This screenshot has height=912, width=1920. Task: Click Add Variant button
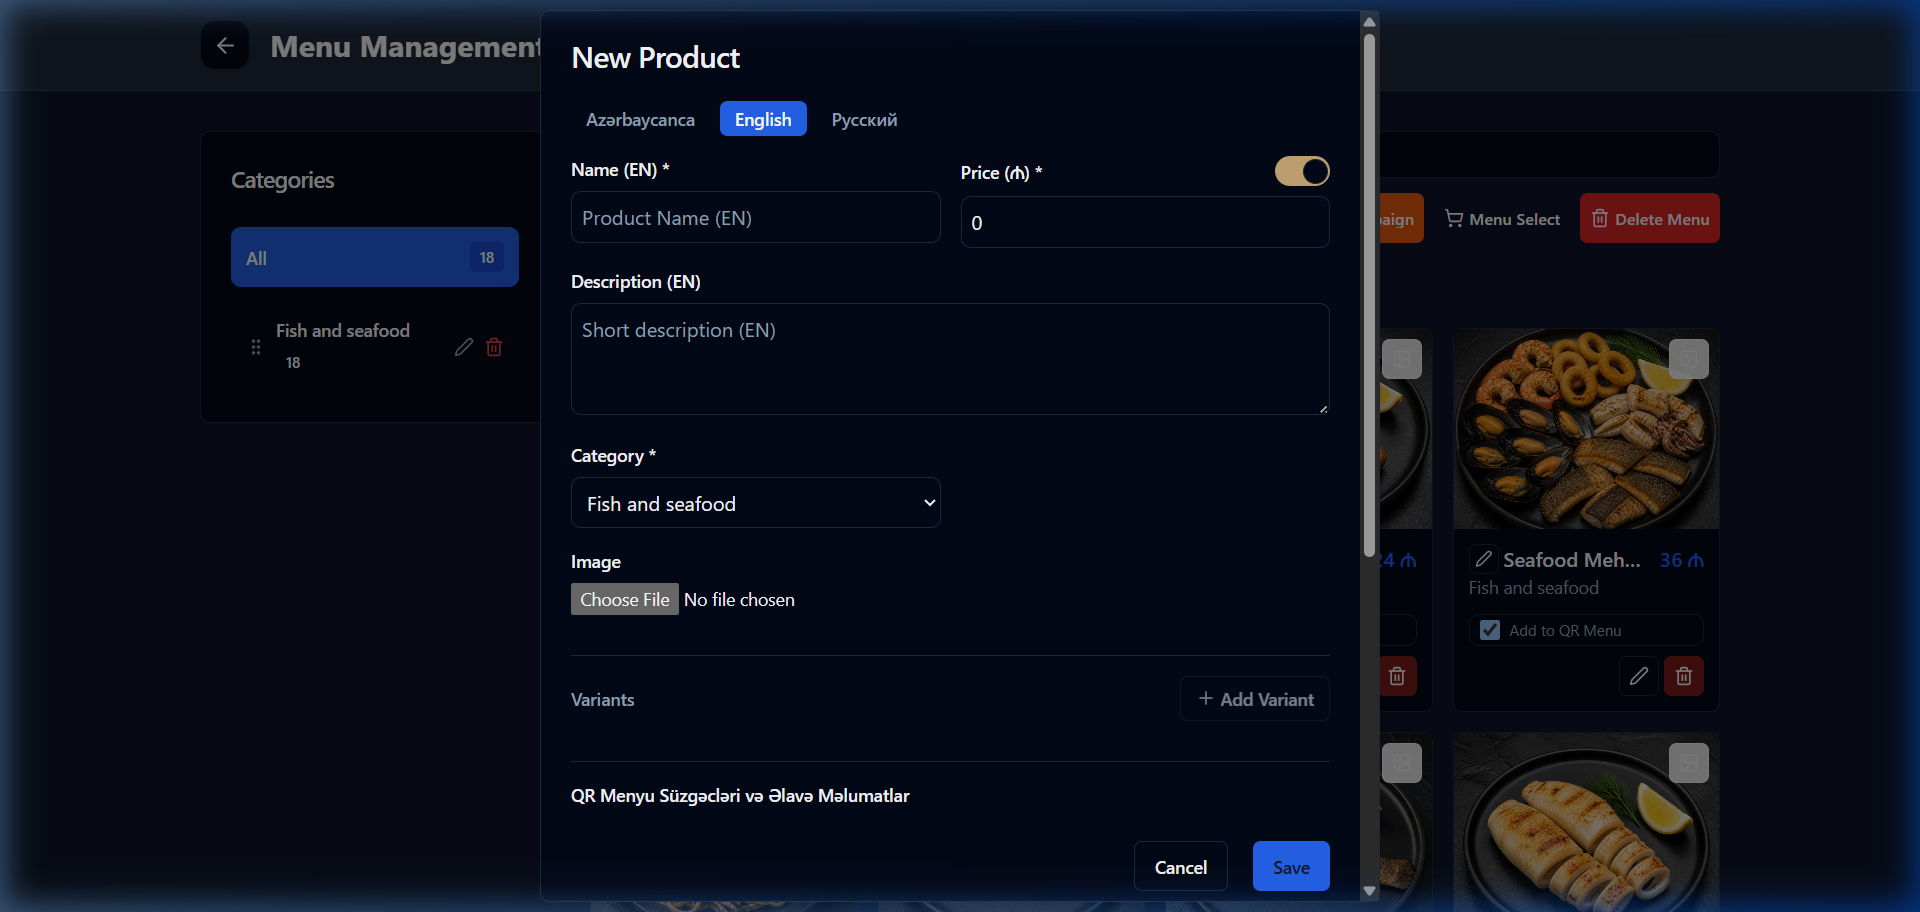(1255, 699)
